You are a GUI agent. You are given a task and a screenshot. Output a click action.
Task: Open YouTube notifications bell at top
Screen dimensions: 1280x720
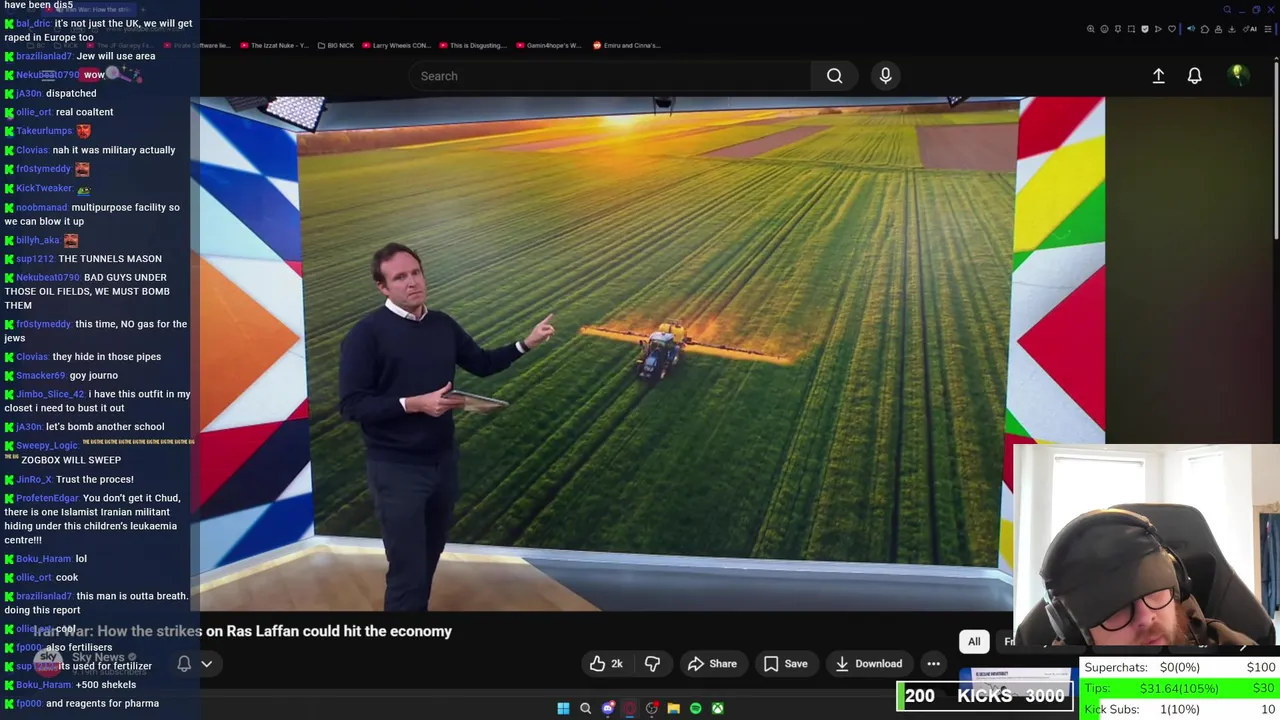click(1194, 76)
